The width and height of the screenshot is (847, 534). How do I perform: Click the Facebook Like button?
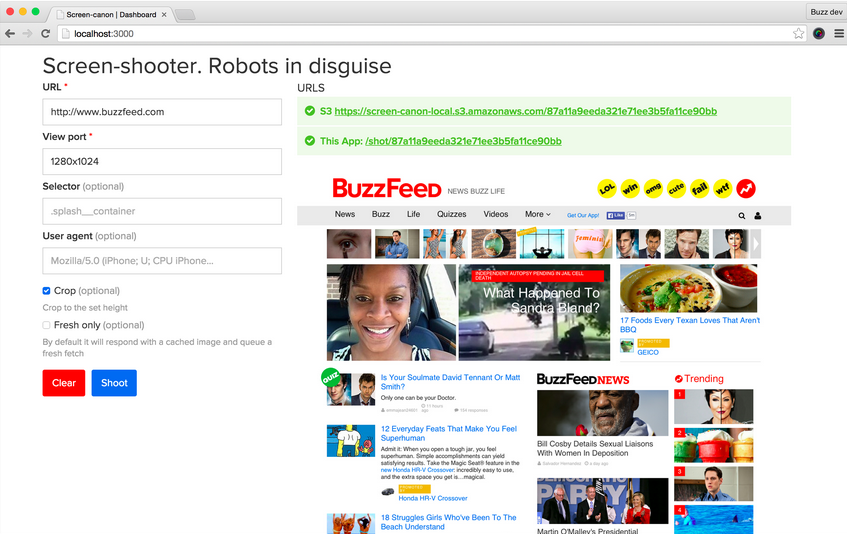coord(615,215)
